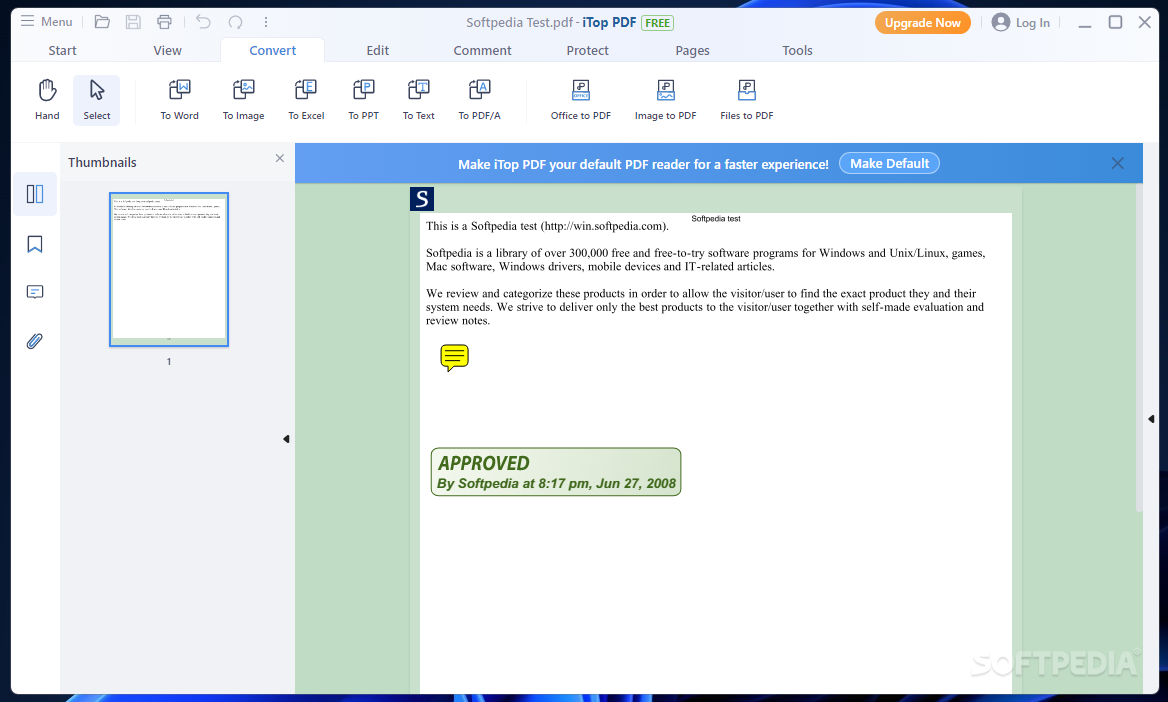Image resolution: width=1168 pixels, height=702 pixels.
Task: Open the Bookmarks sidebar panel
Action: [x=35, y=244]
